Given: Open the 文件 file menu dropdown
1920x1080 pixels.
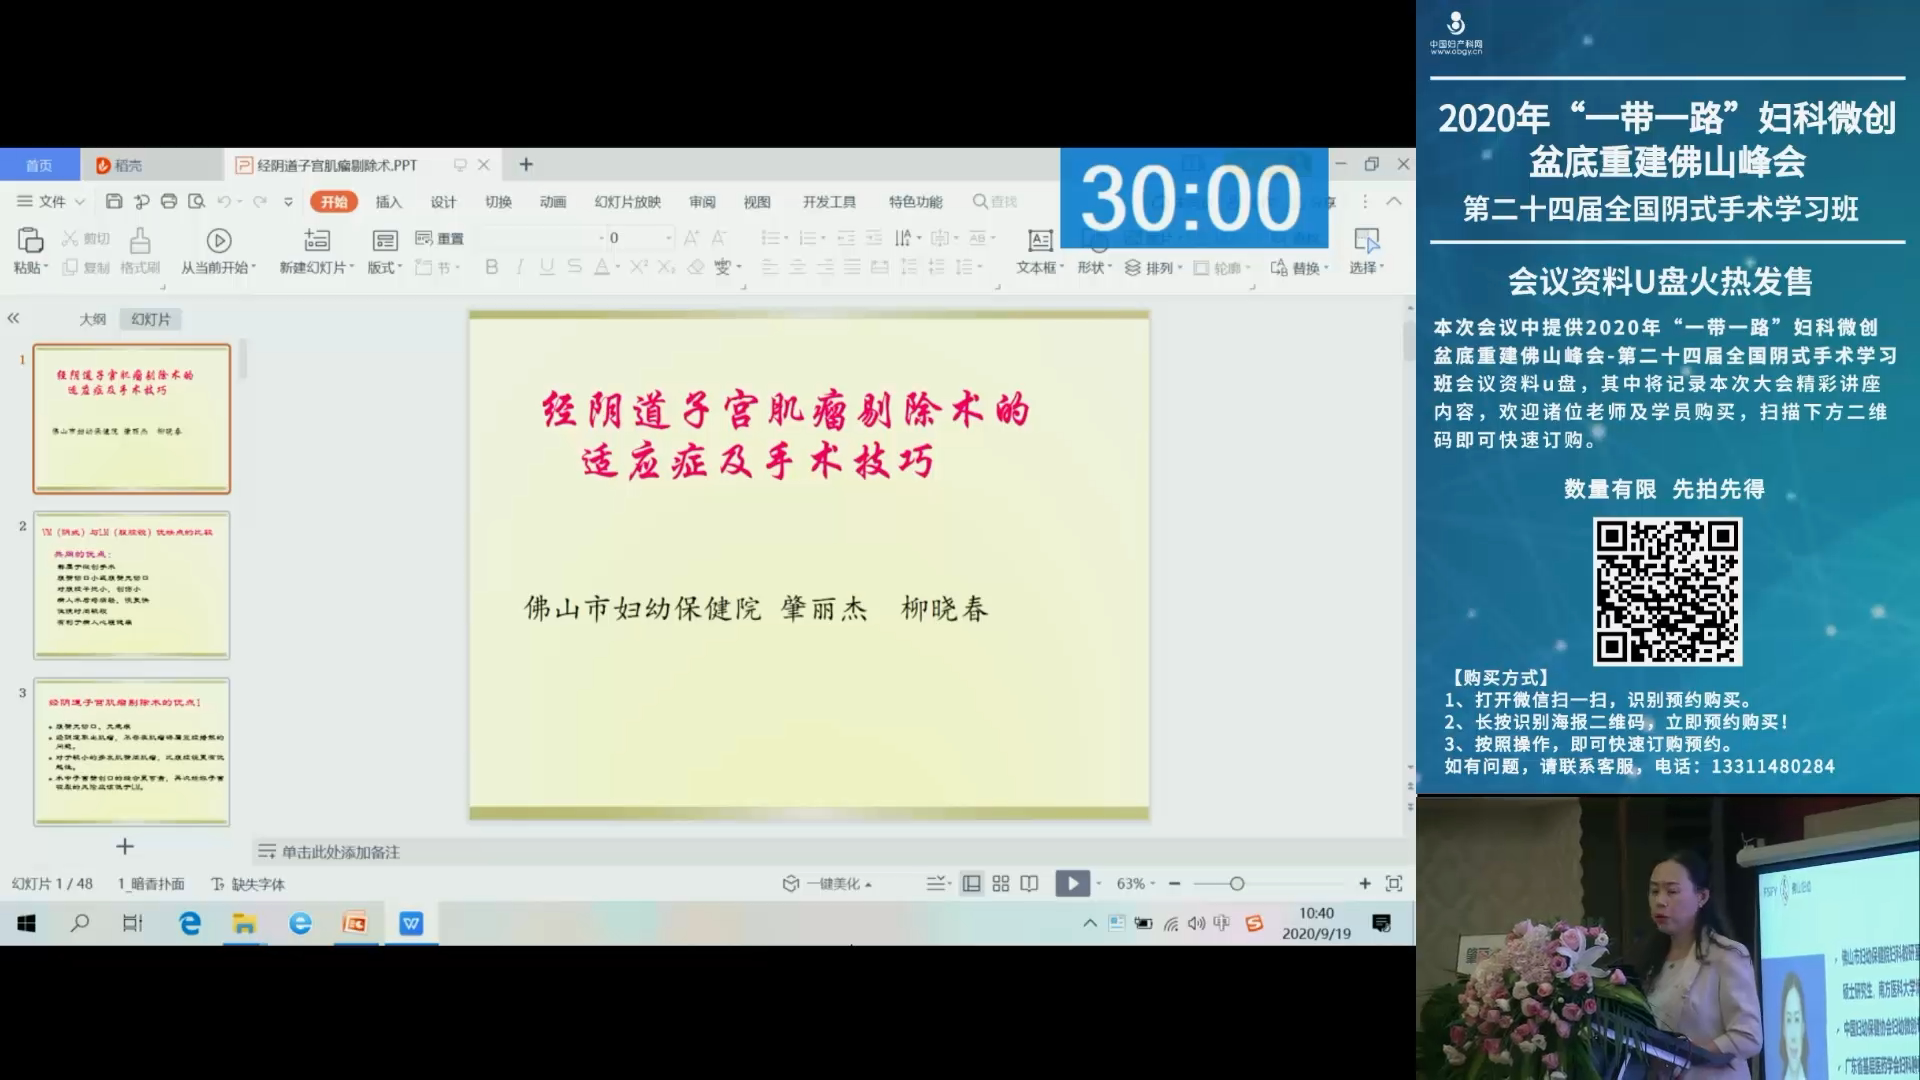Looking at the screenshot, I should [x=52, y=201].
